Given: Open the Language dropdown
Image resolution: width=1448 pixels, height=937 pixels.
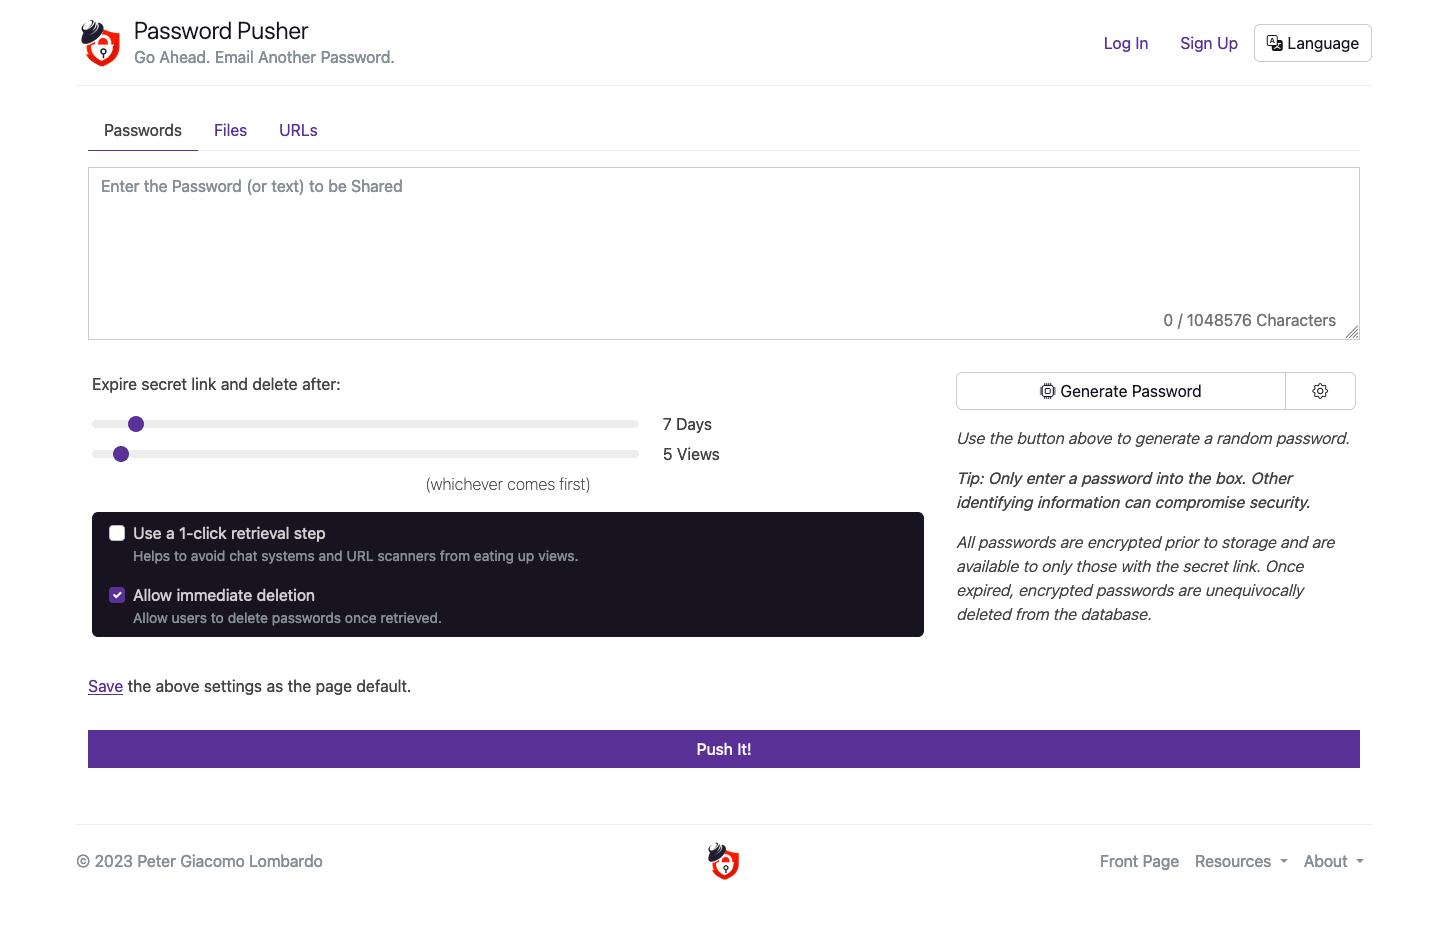Looking at the screenshot, I should click(1312, 43).
